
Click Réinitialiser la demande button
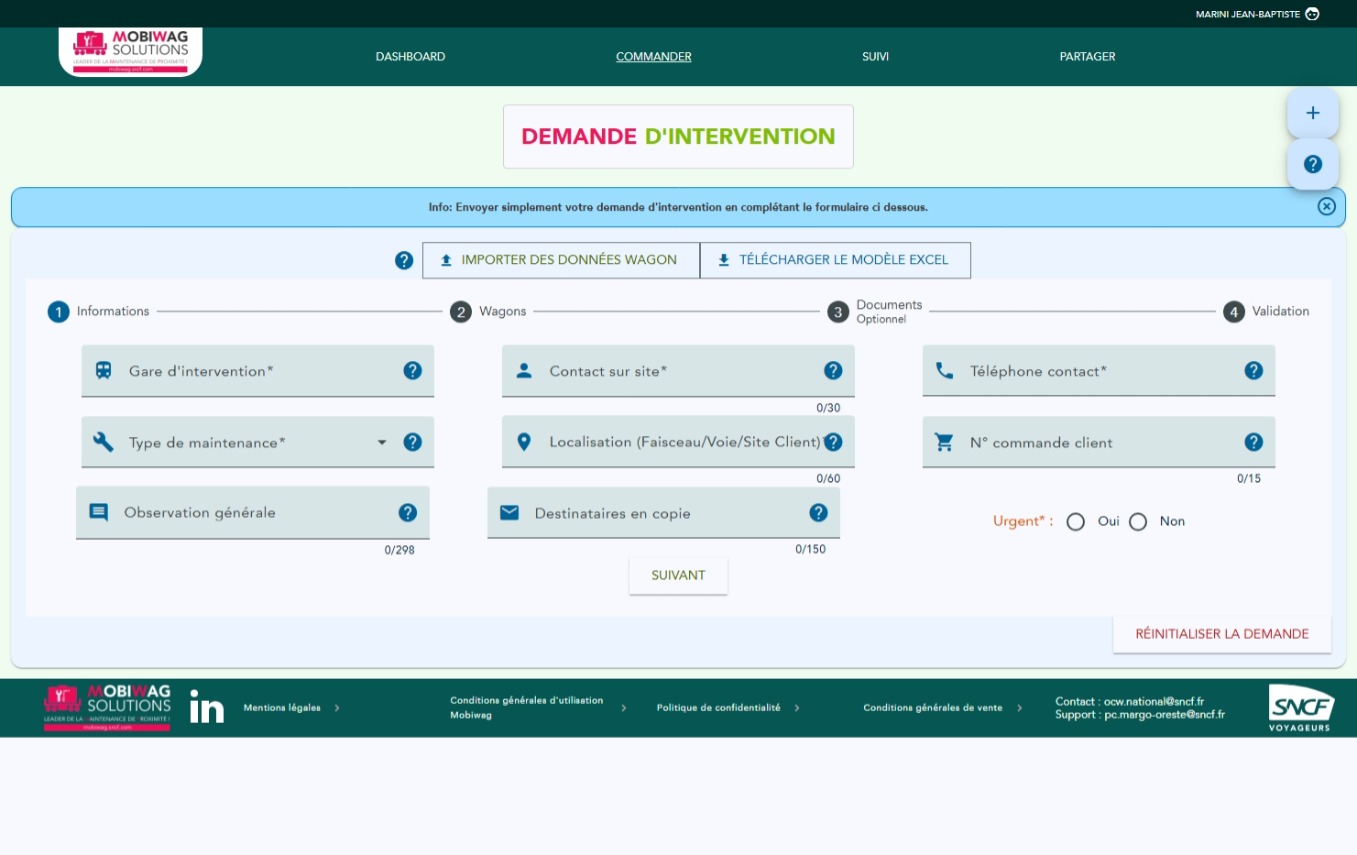[1221, 634]
